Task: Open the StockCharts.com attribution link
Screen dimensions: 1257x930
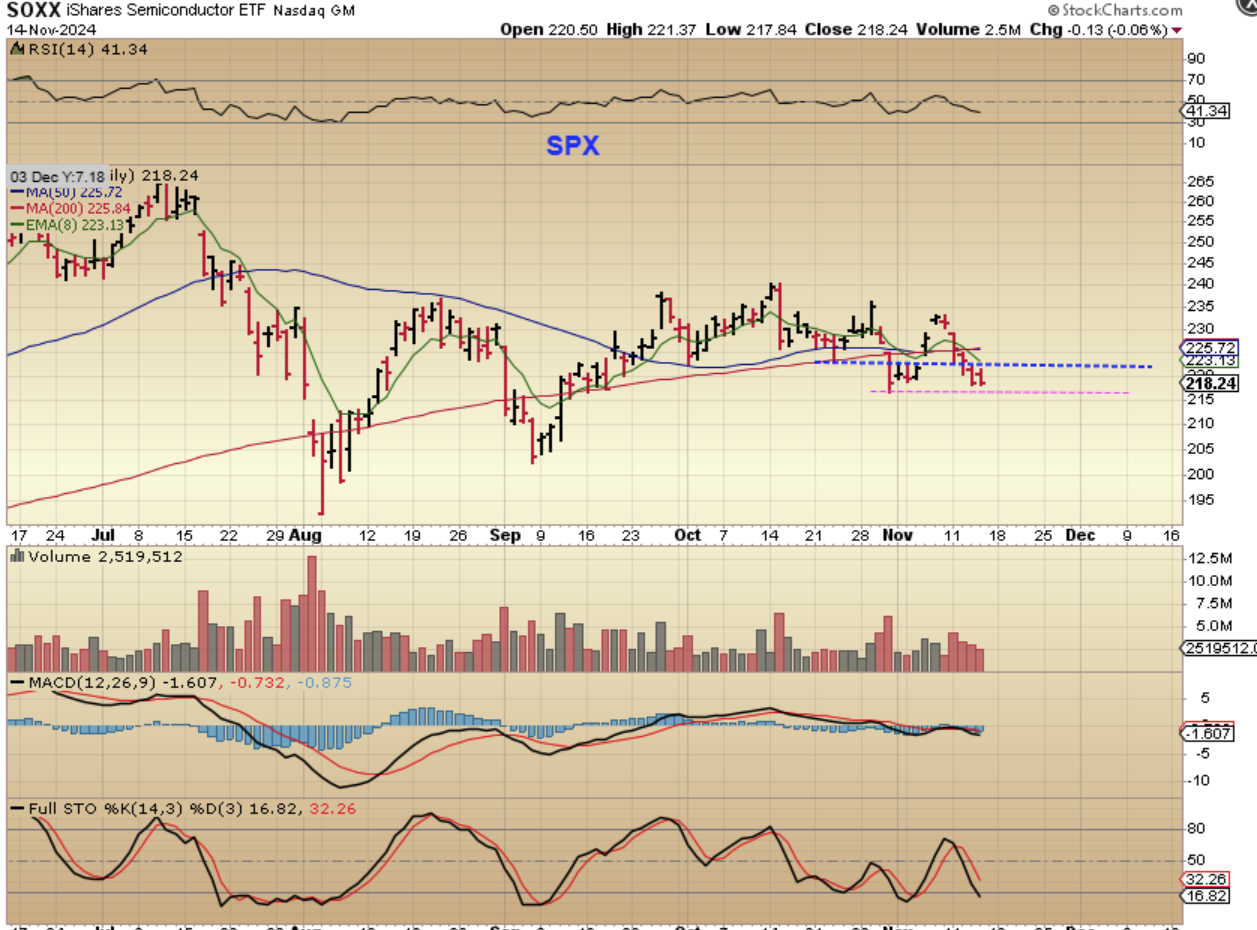Action: [1124, 10]
